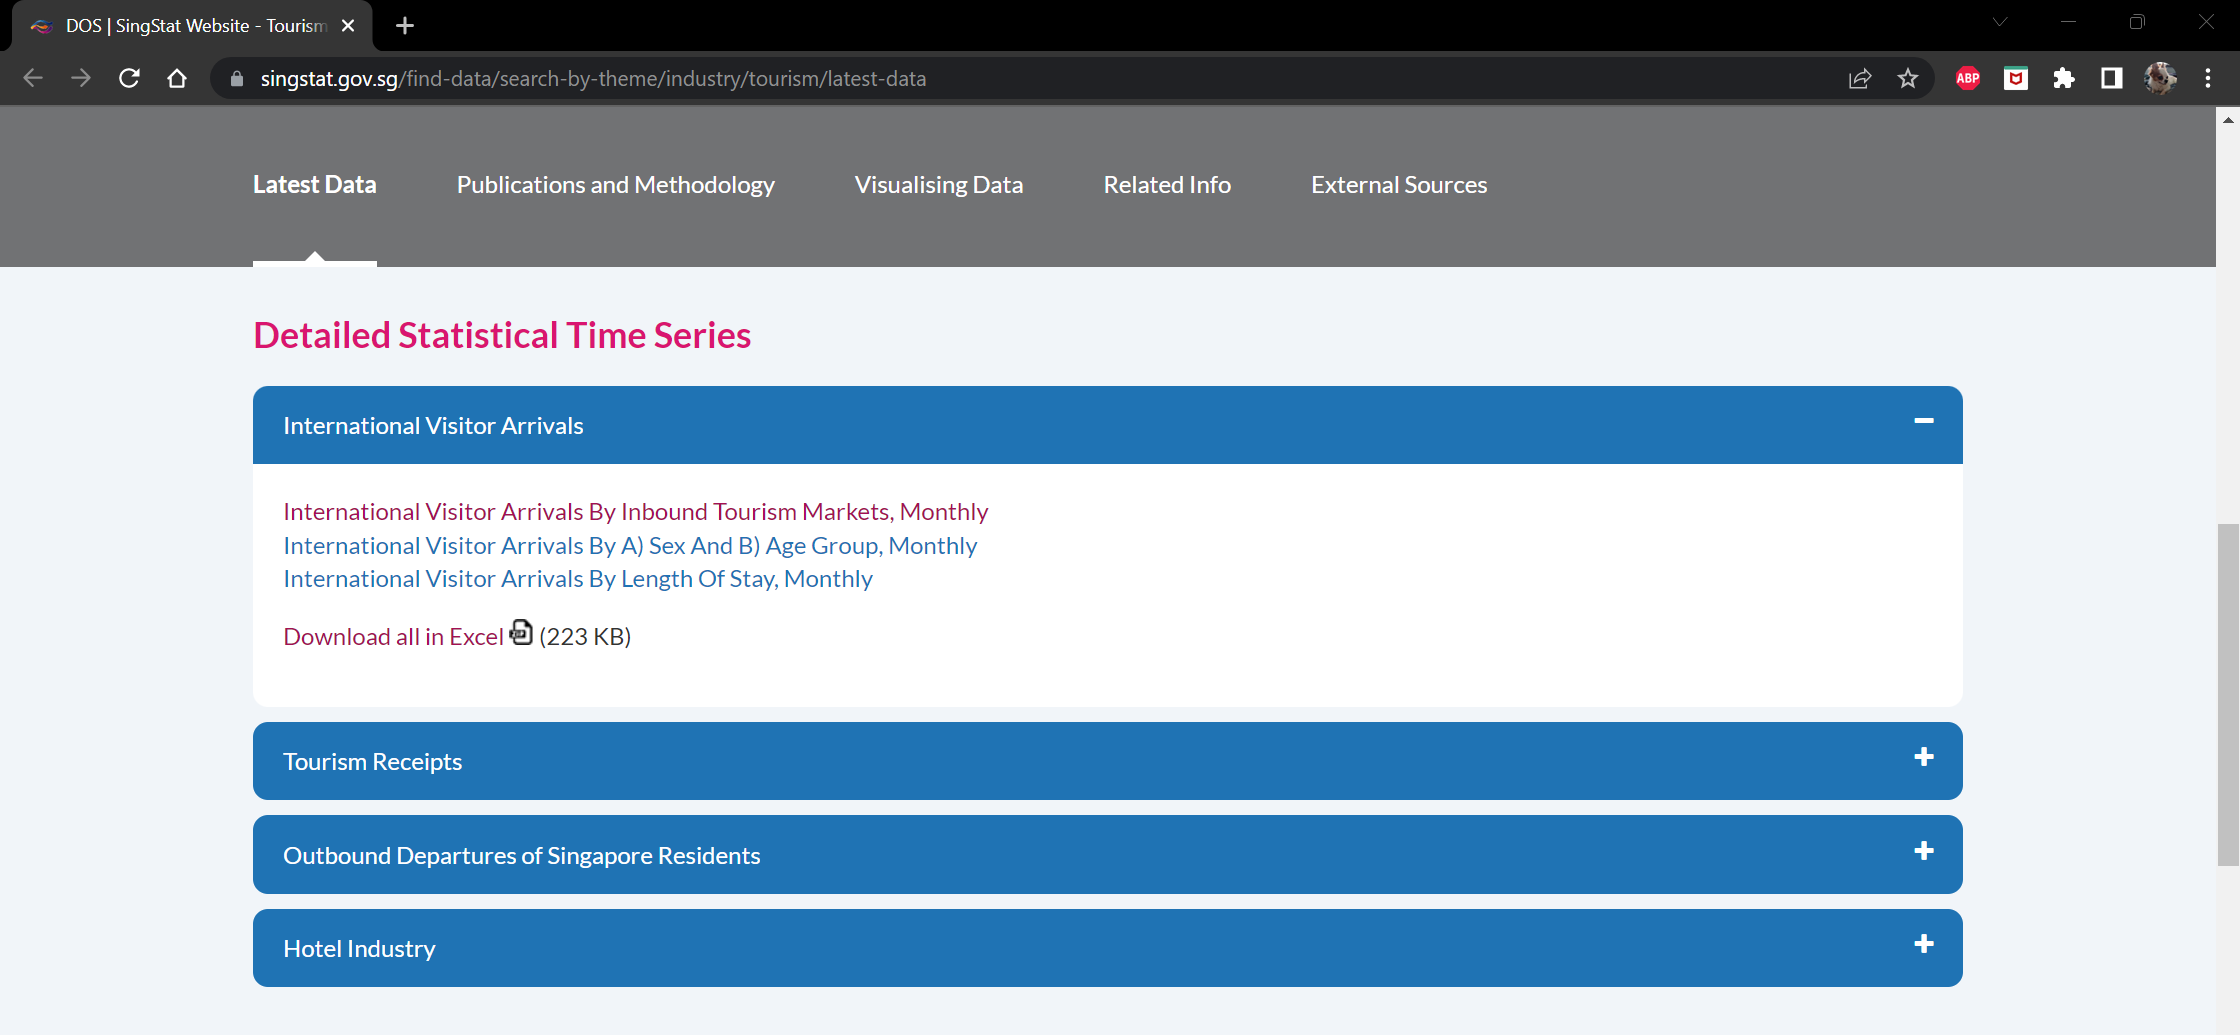Open Arrivals By Inbound Tourism Markets link
This screenshot has width=2240, height=1035.
635,512
